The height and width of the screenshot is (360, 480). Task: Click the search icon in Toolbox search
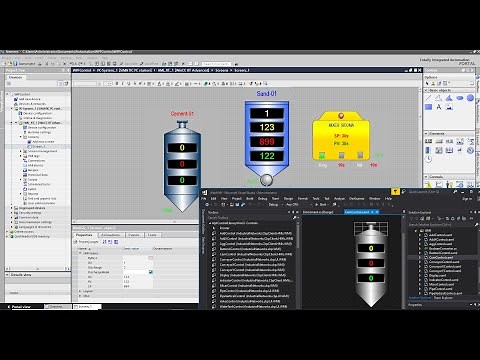(294, 218)
